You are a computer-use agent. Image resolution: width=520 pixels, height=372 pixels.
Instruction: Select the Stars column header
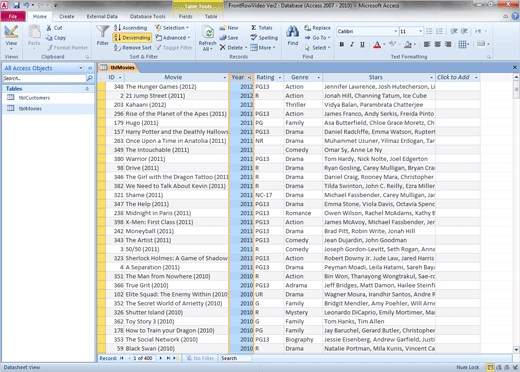(375, 77)
